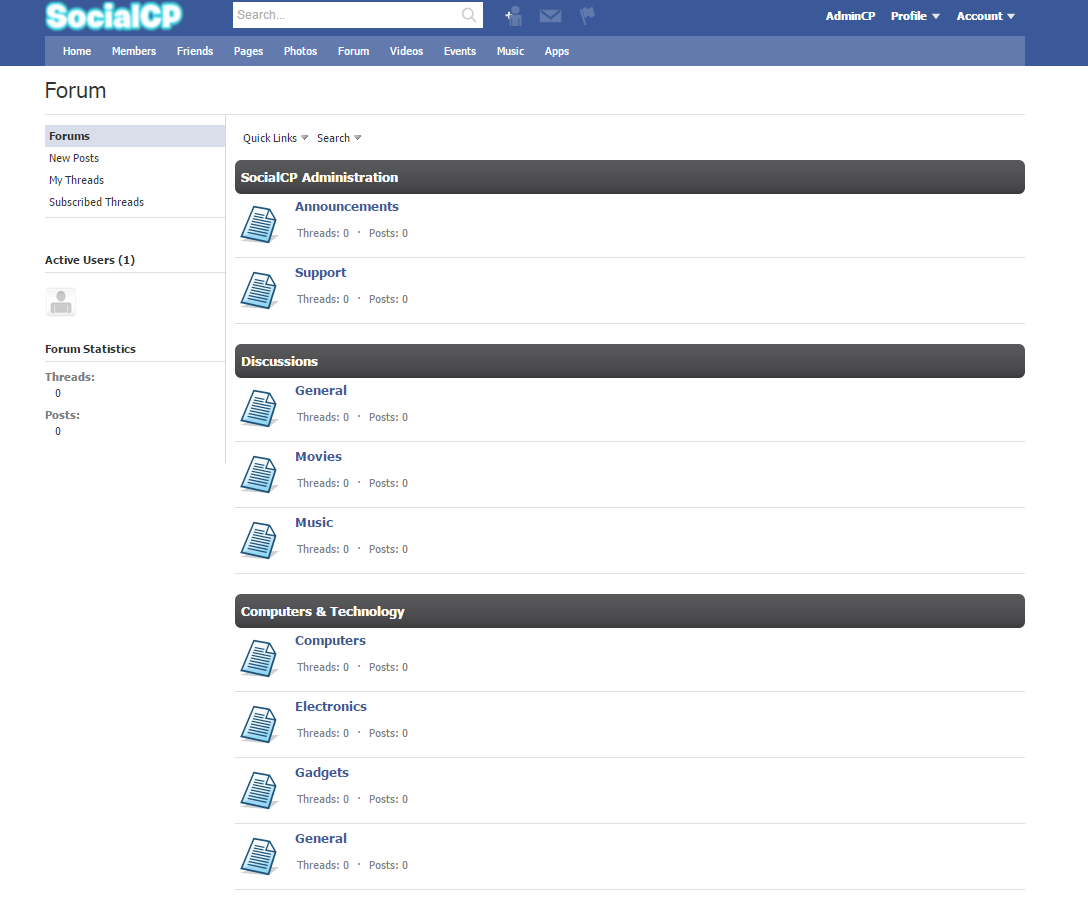Viewport: 1088px width, 897px height.
Task: Click the Computers forum icon
Action: (259, 658)
